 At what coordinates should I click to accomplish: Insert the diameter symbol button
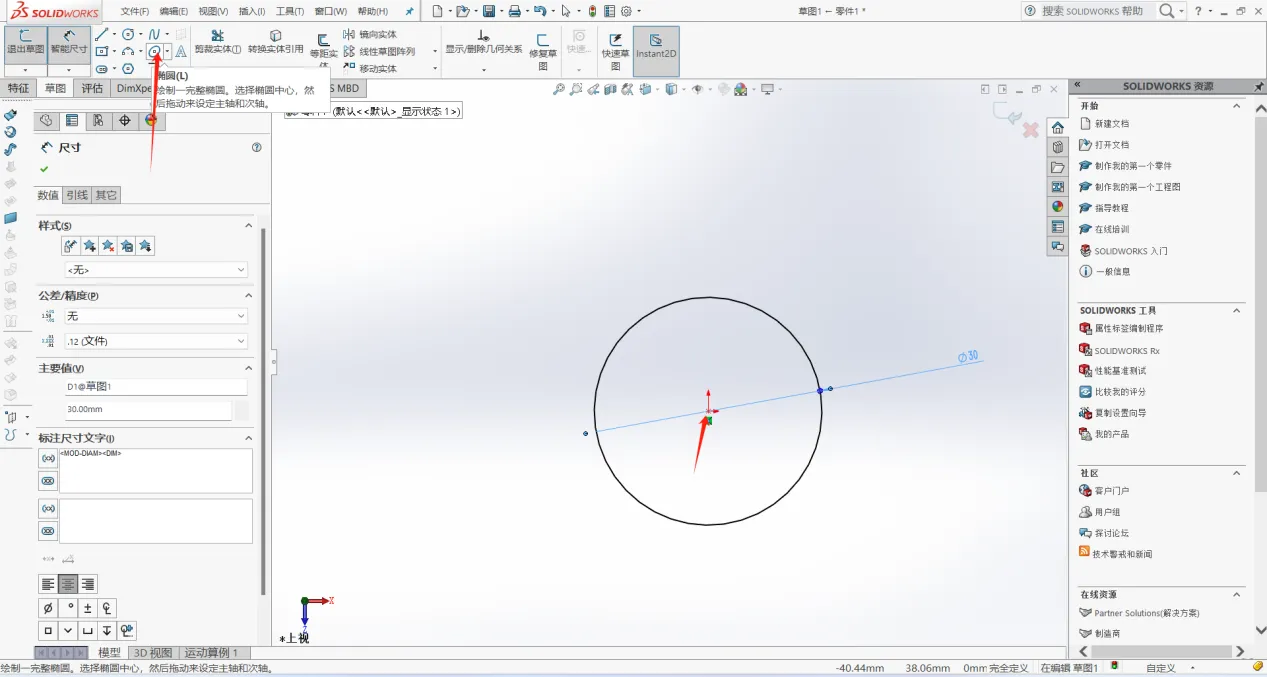47,608
